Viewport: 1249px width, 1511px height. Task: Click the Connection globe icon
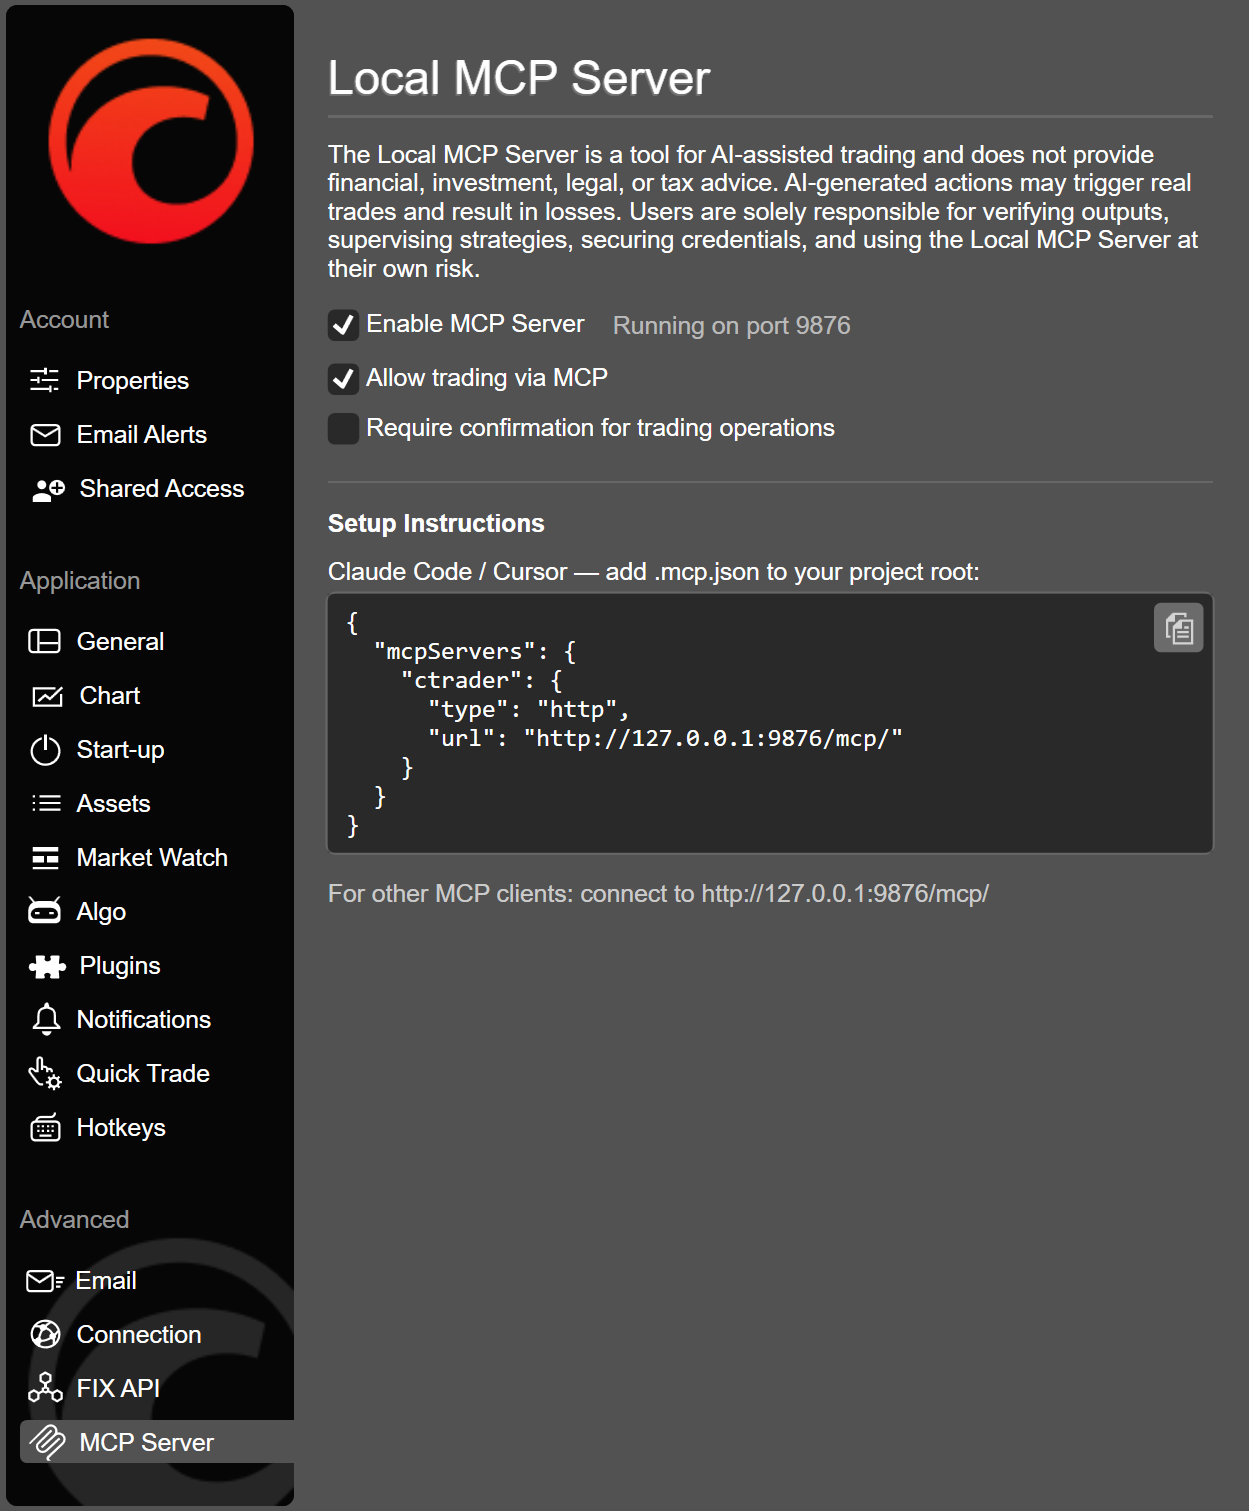point(45,1334)
